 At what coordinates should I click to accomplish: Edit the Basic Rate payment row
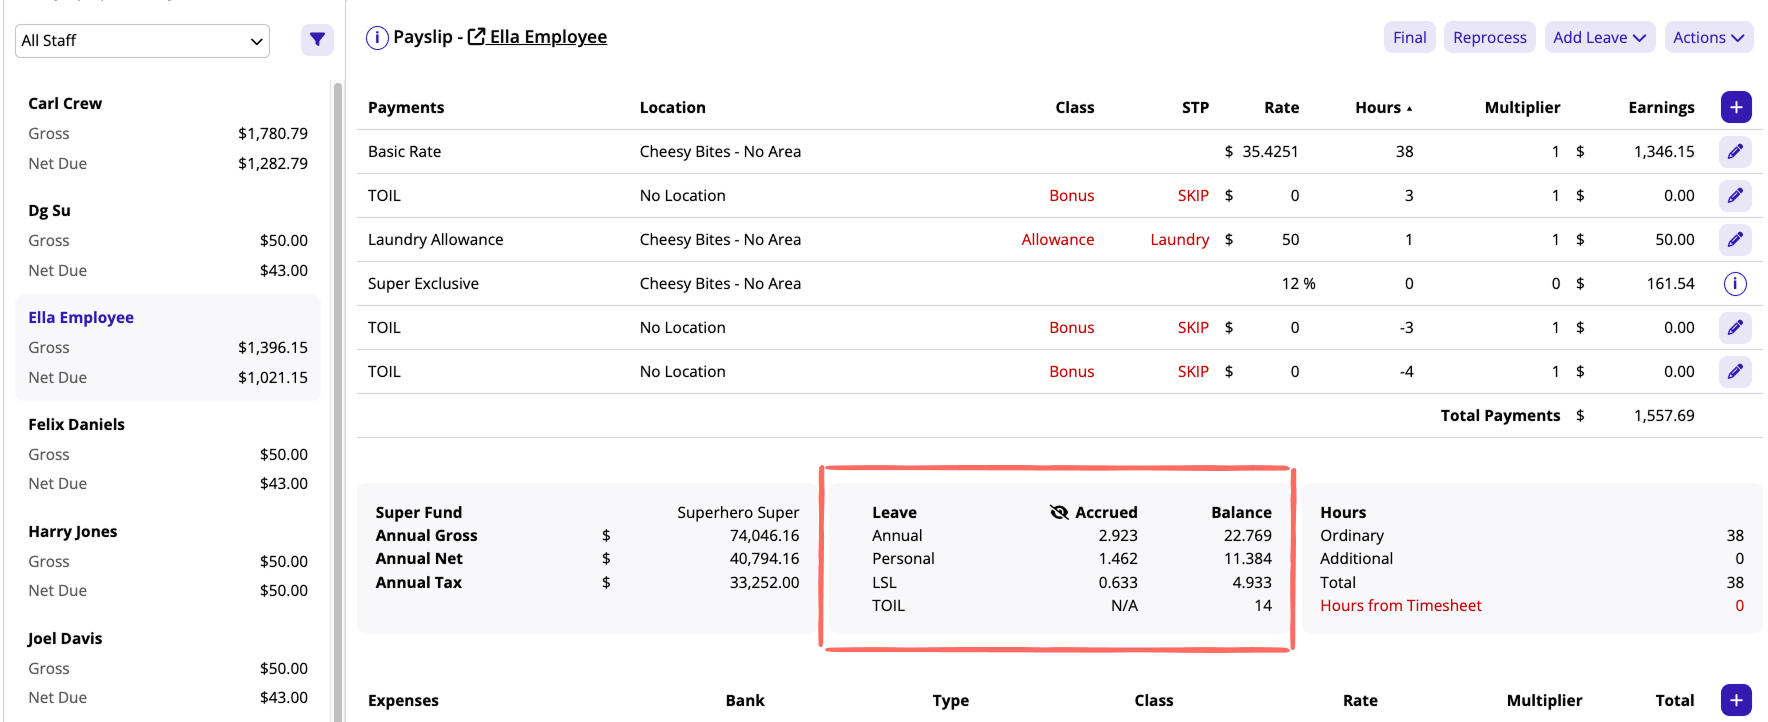tap(1735, 151)
